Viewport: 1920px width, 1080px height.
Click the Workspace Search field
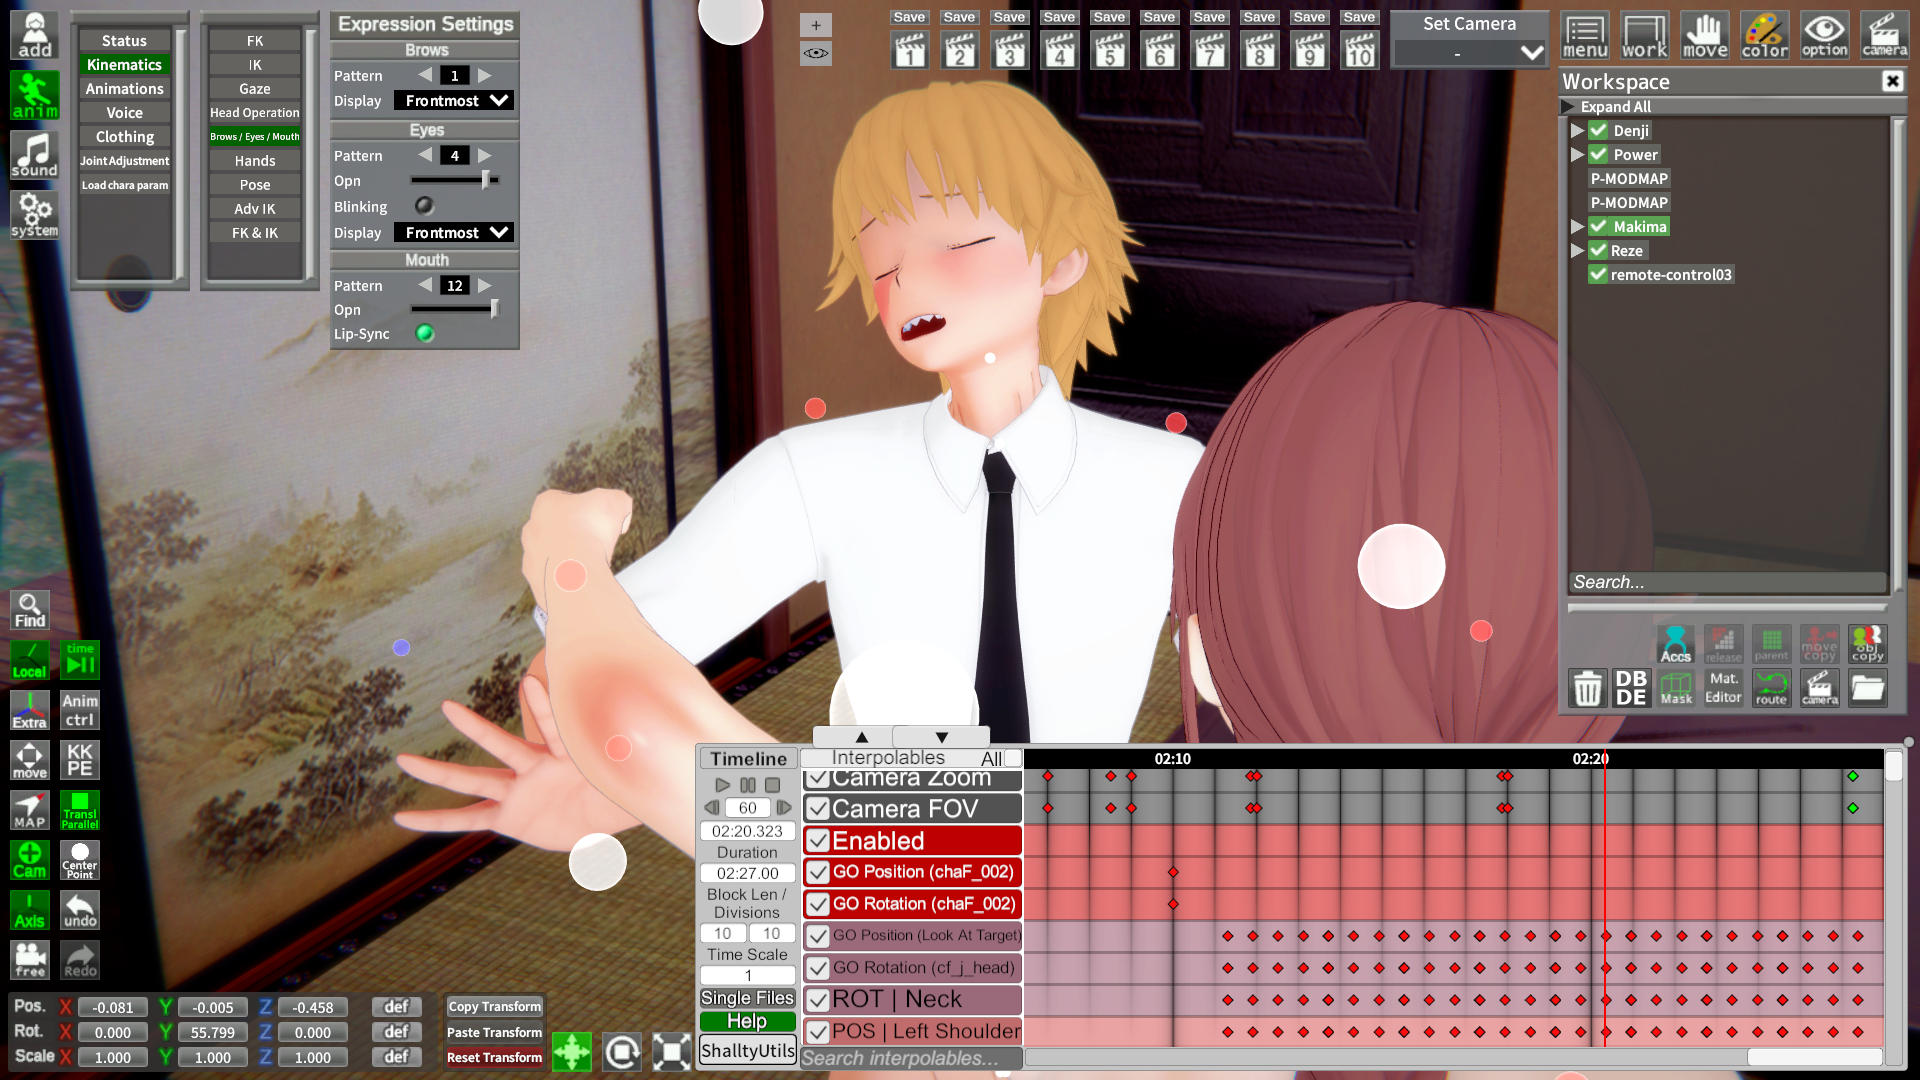tap(1727, 582)
